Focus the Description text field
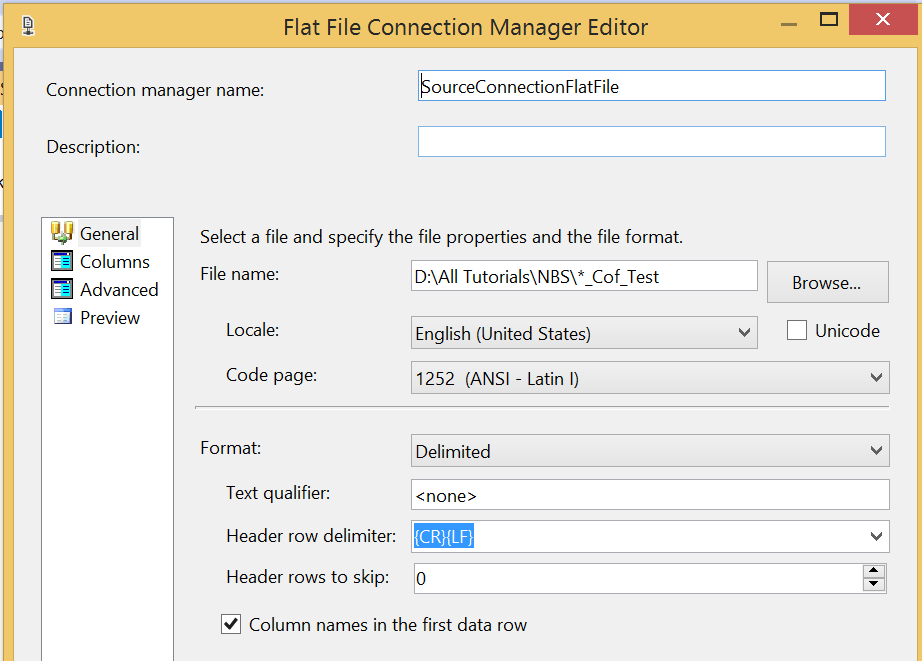The image size is (922, 661). [x=651, y=142]
